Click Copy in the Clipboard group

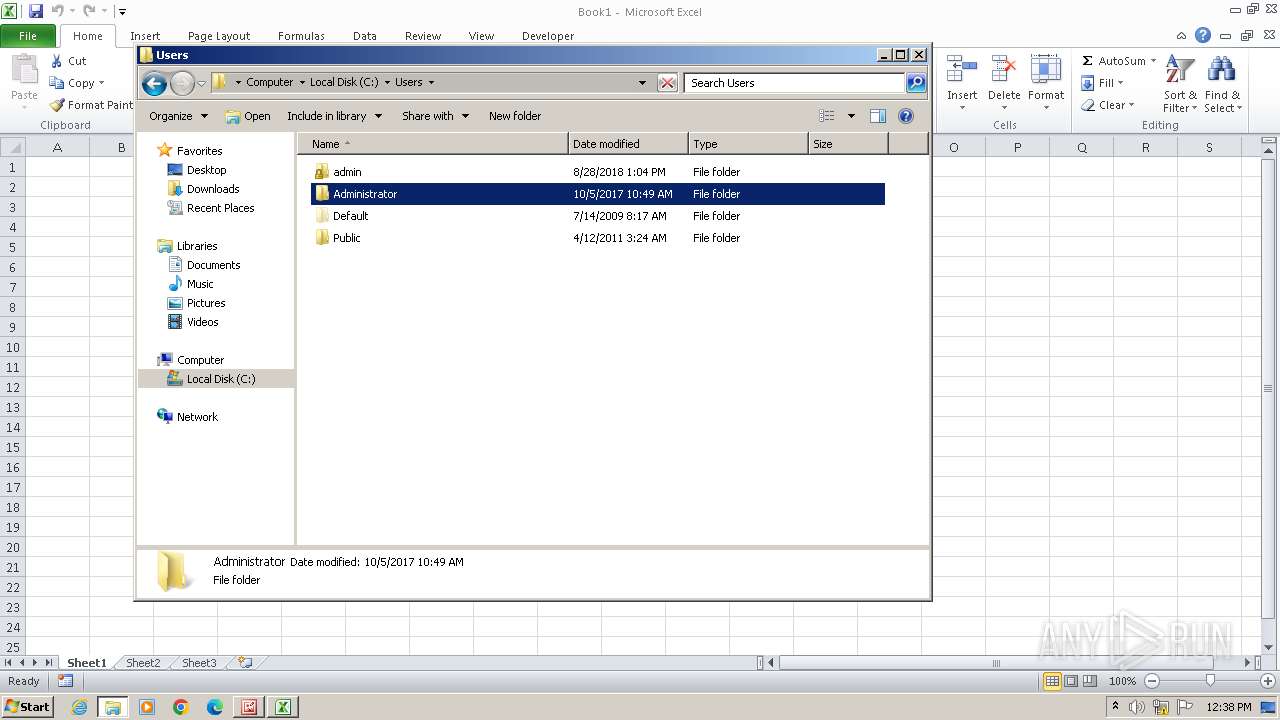click(77, 83)
